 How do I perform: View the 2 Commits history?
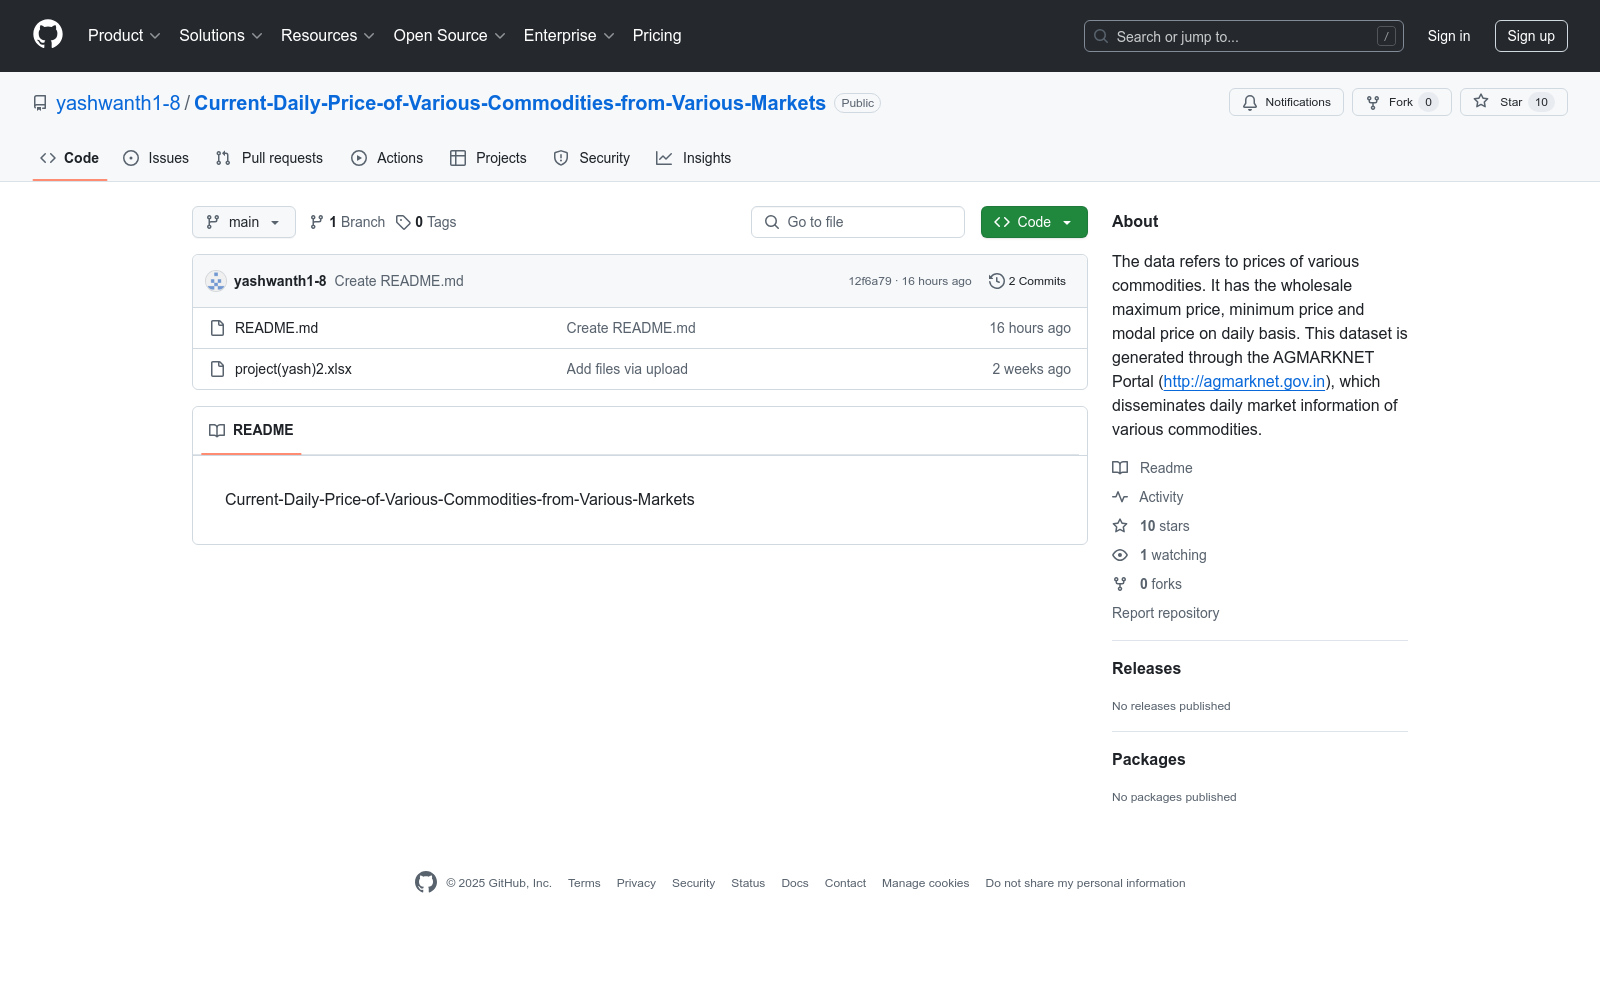[1027, 281]
